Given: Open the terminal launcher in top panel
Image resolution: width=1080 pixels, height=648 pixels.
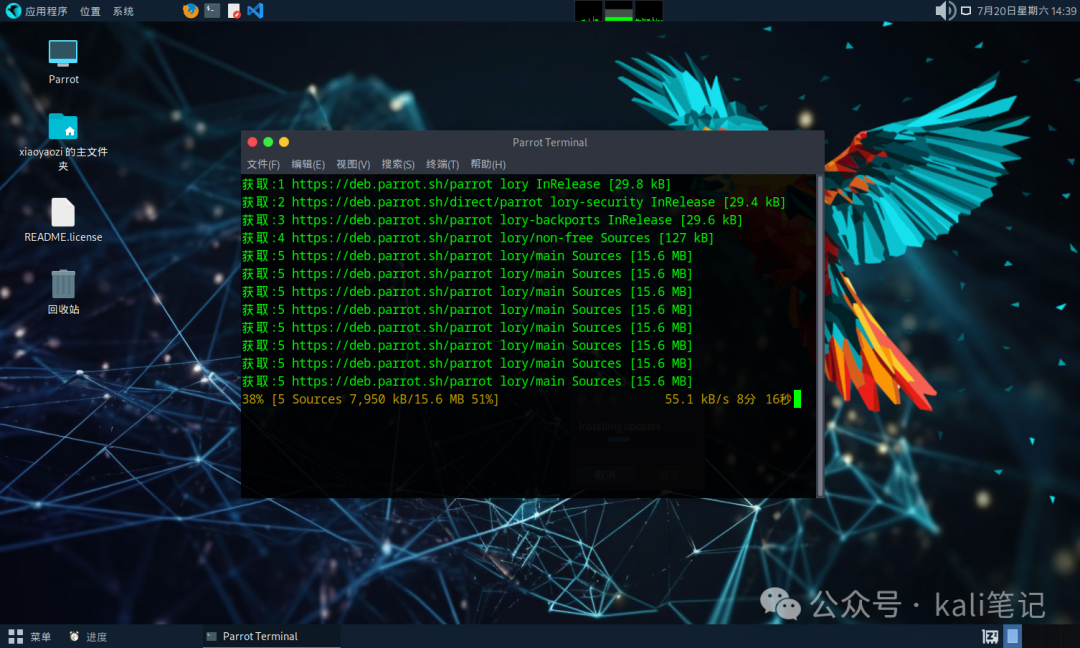Looking at the screenshot, I should click(x=212, y=10).
